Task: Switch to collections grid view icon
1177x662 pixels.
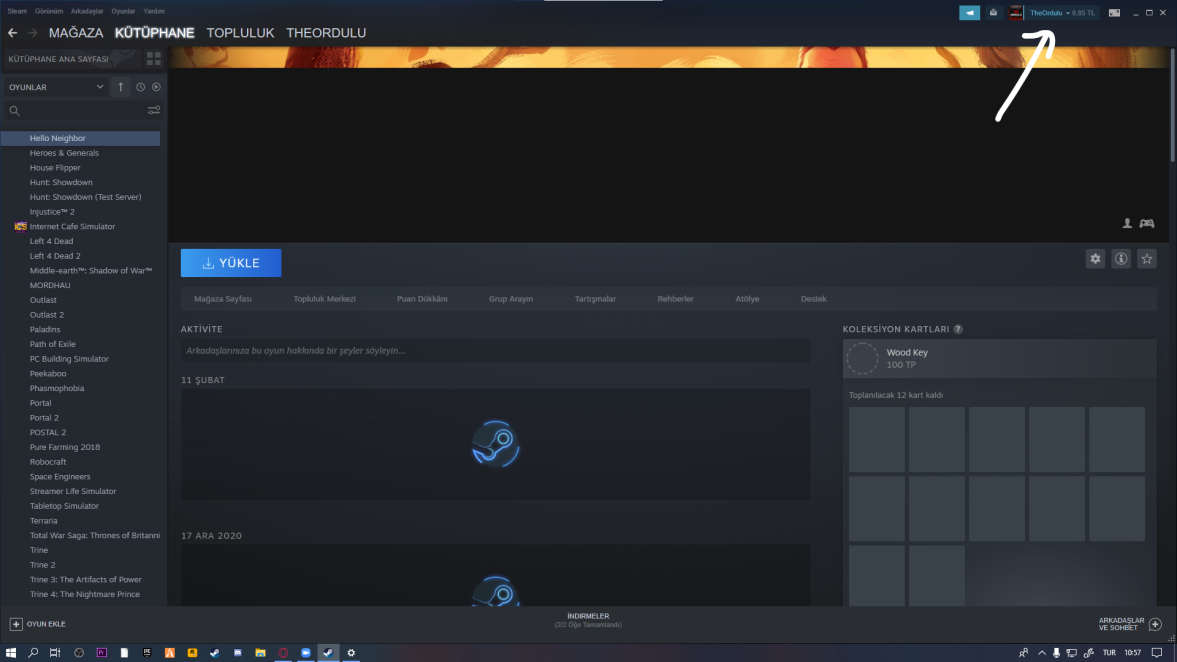Action: click(x=154, y=59)
